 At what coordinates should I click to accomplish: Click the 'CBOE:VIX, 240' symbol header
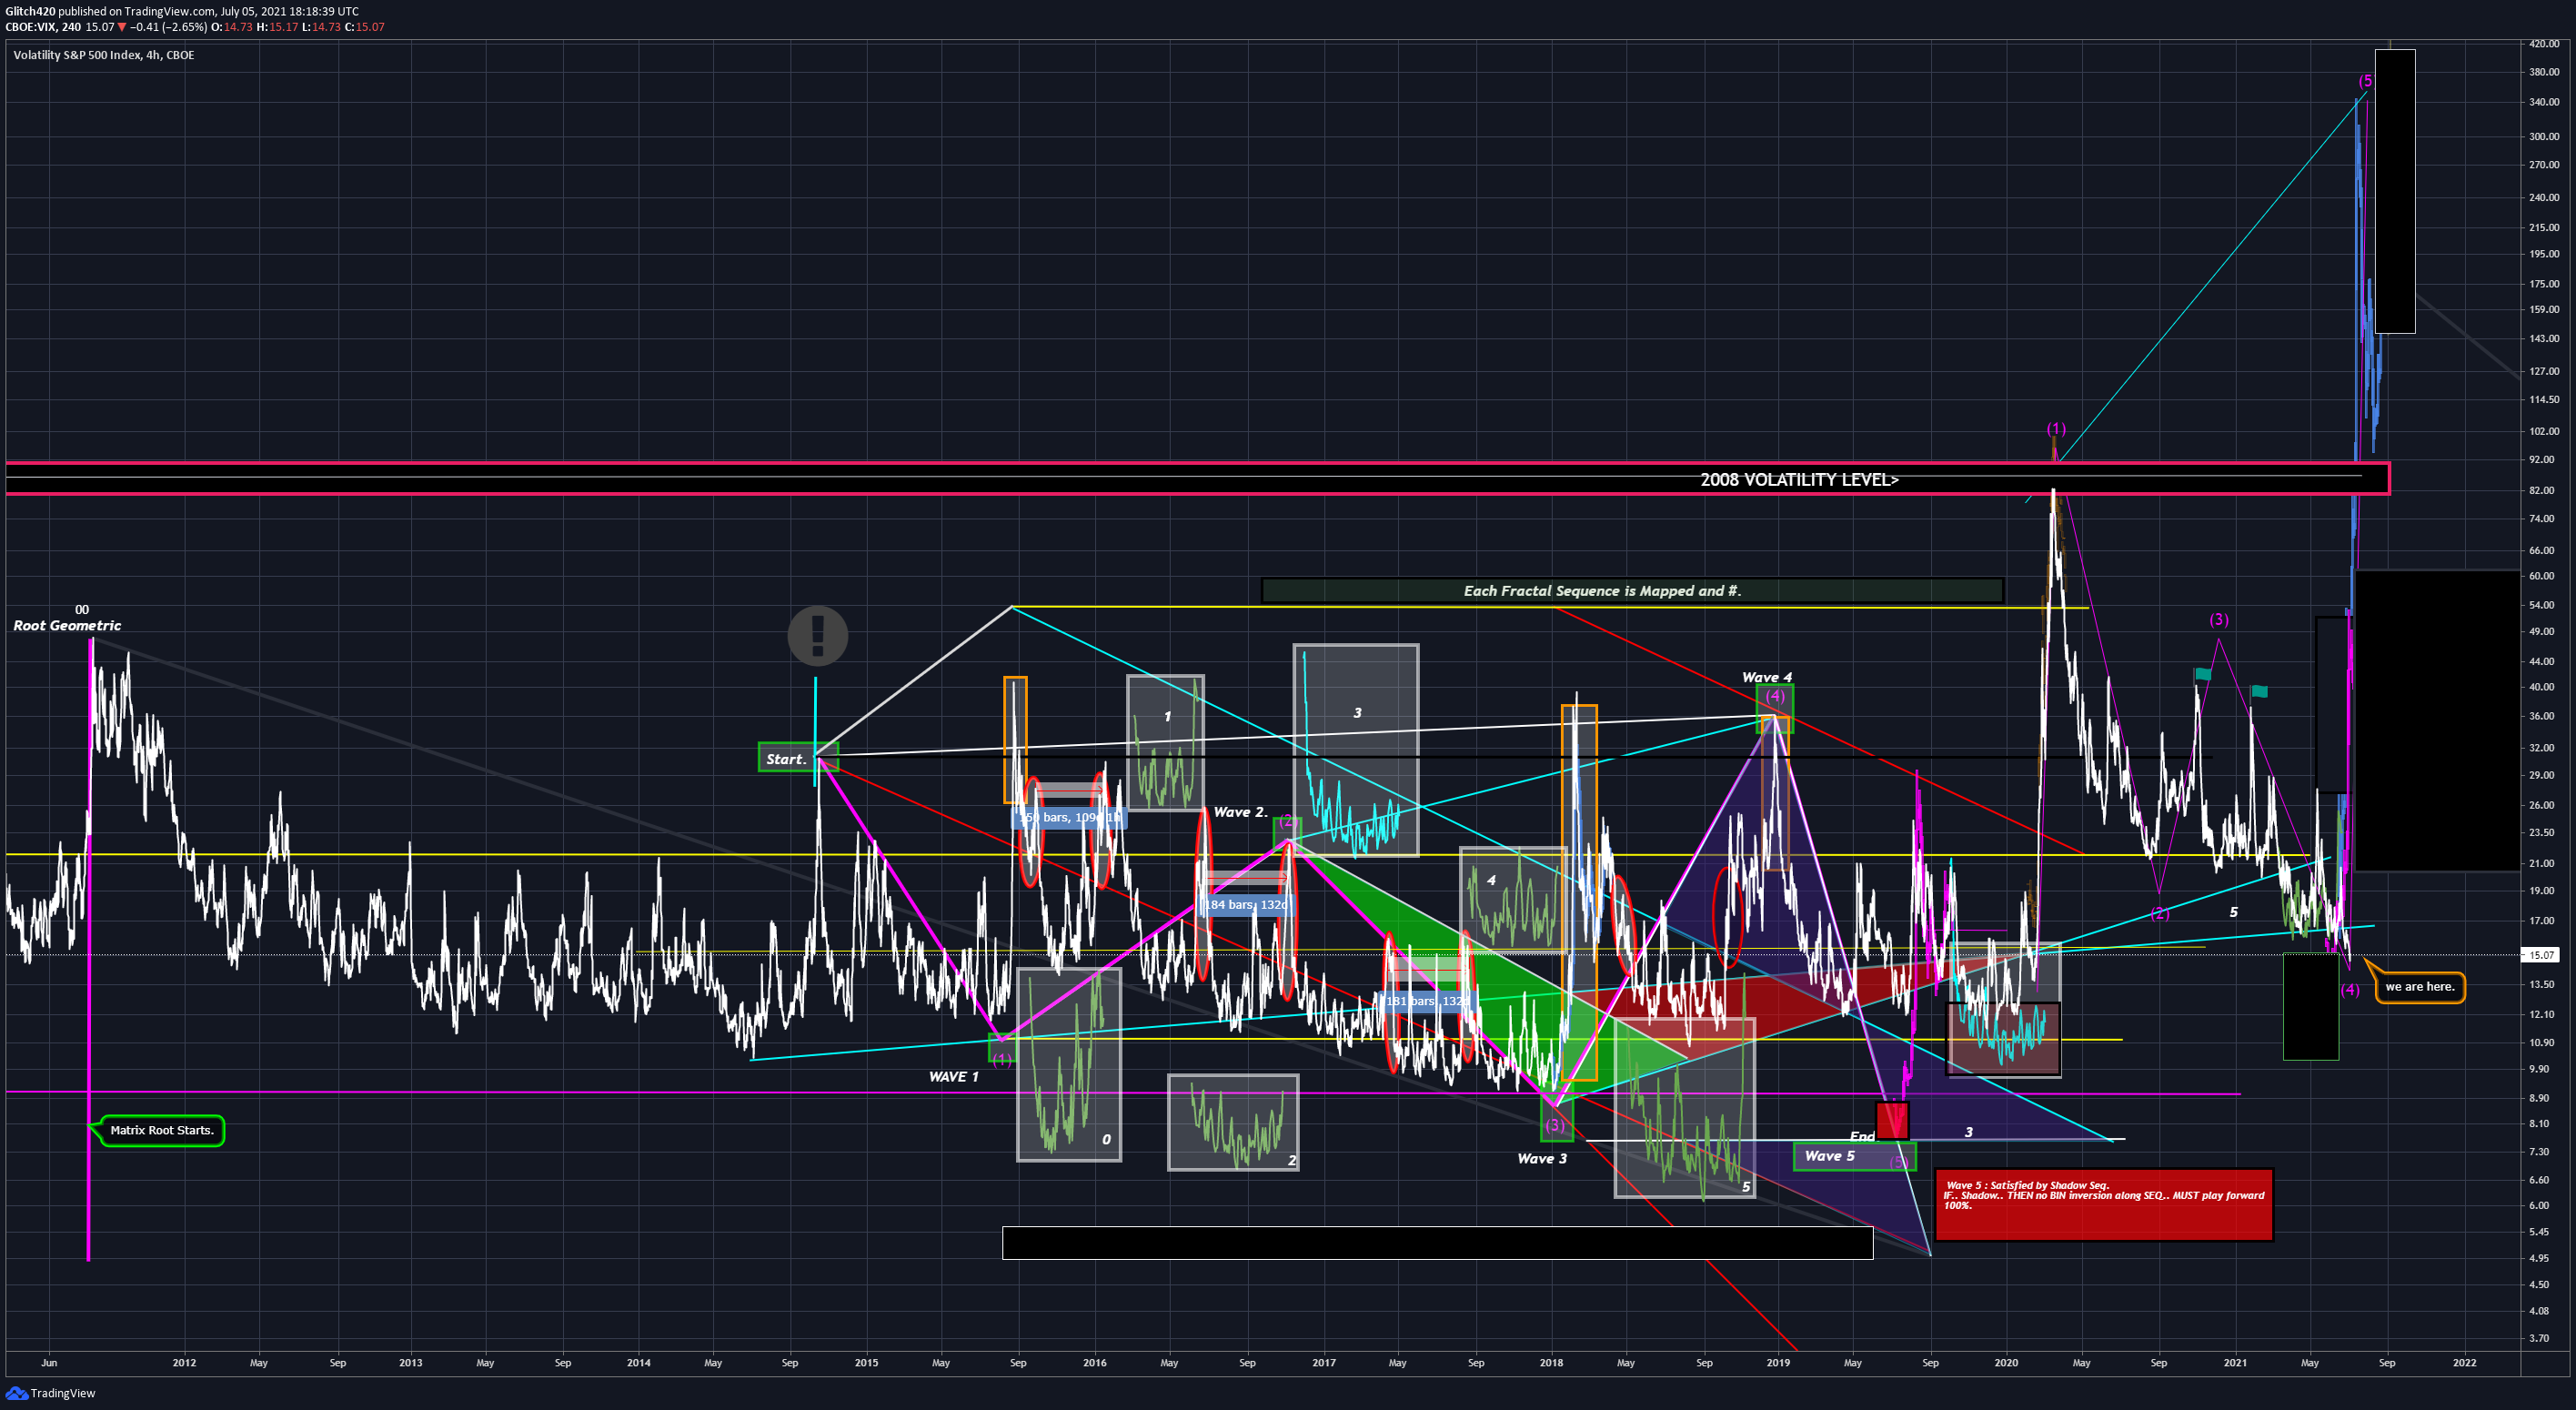tap(43, 27)
